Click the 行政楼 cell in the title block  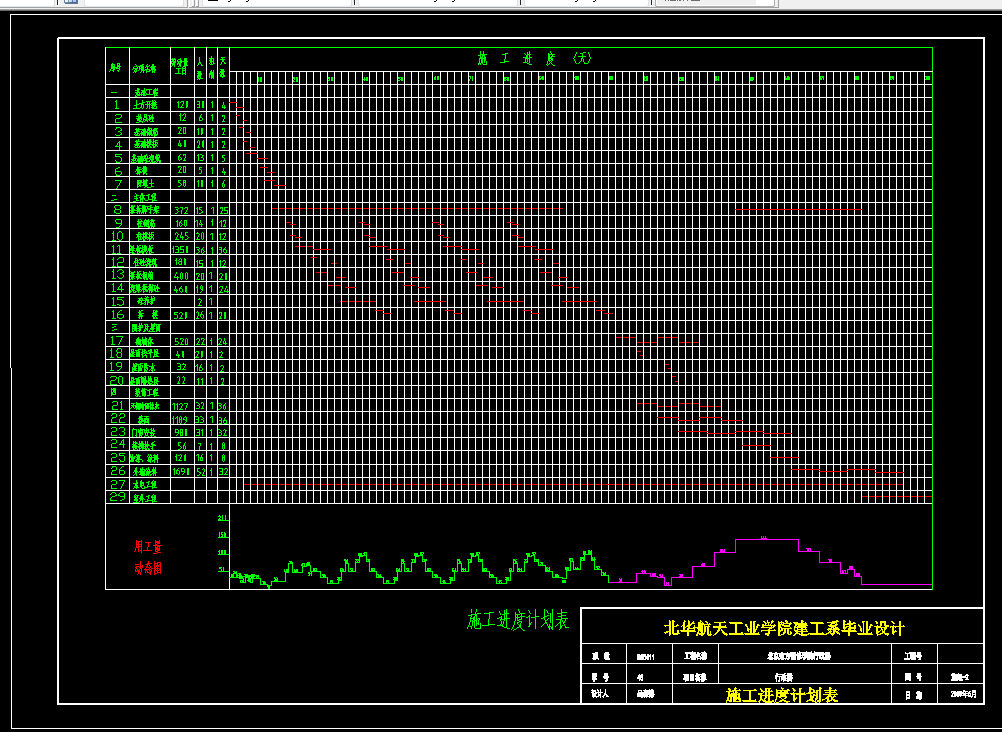pyautogui.click(x=784, y=677)
